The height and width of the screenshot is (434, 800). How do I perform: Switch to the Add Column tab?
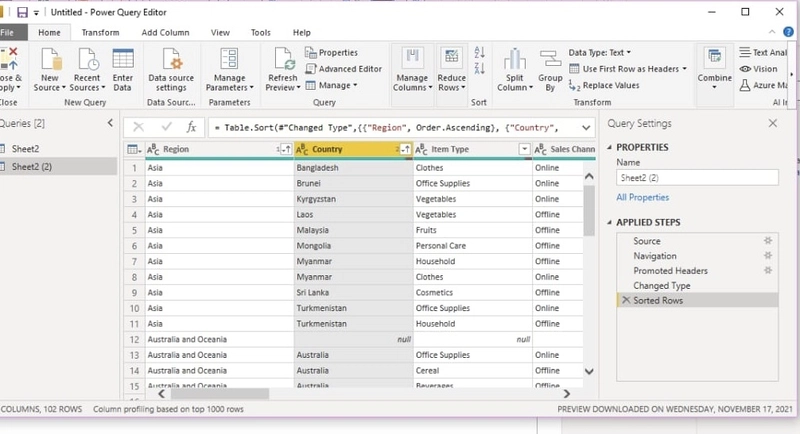click(x=165, y=32)
